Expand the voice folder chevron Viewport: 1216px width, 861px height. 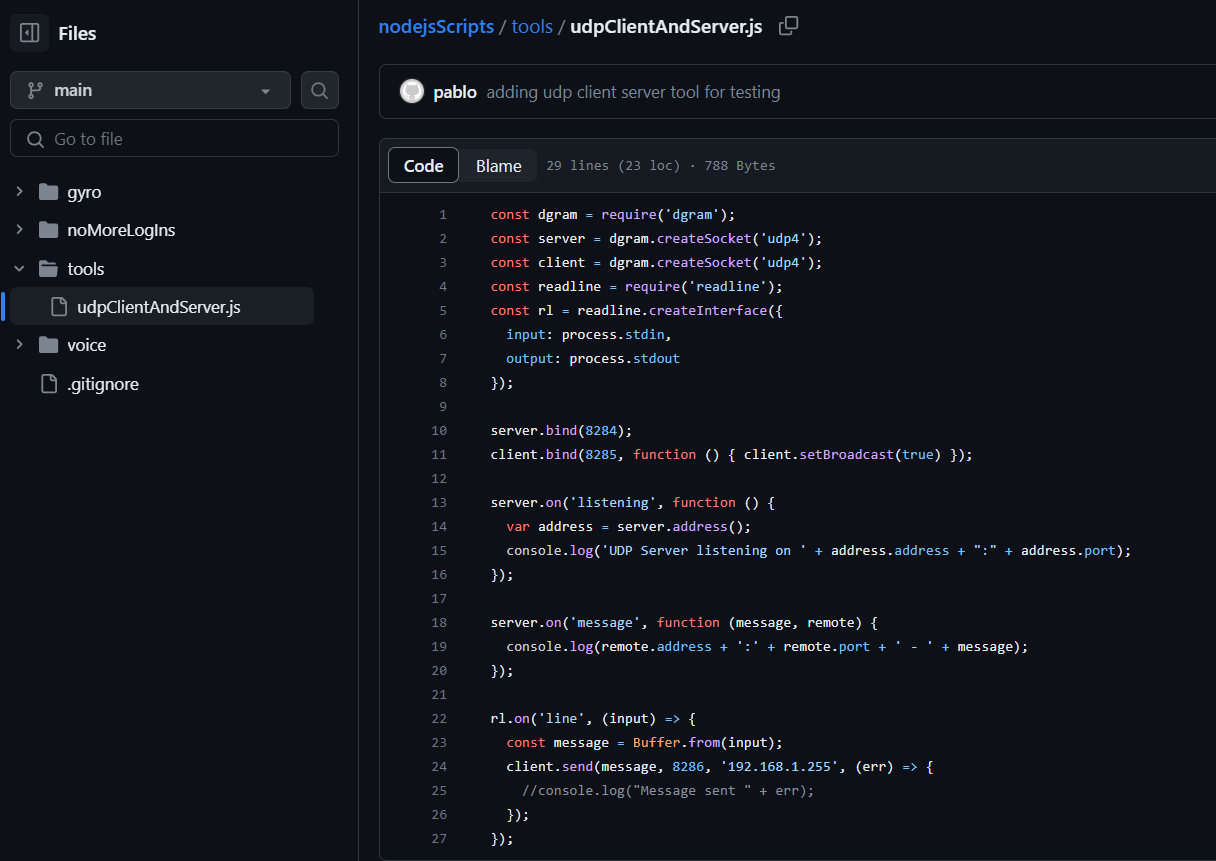[x=19, y=345]
